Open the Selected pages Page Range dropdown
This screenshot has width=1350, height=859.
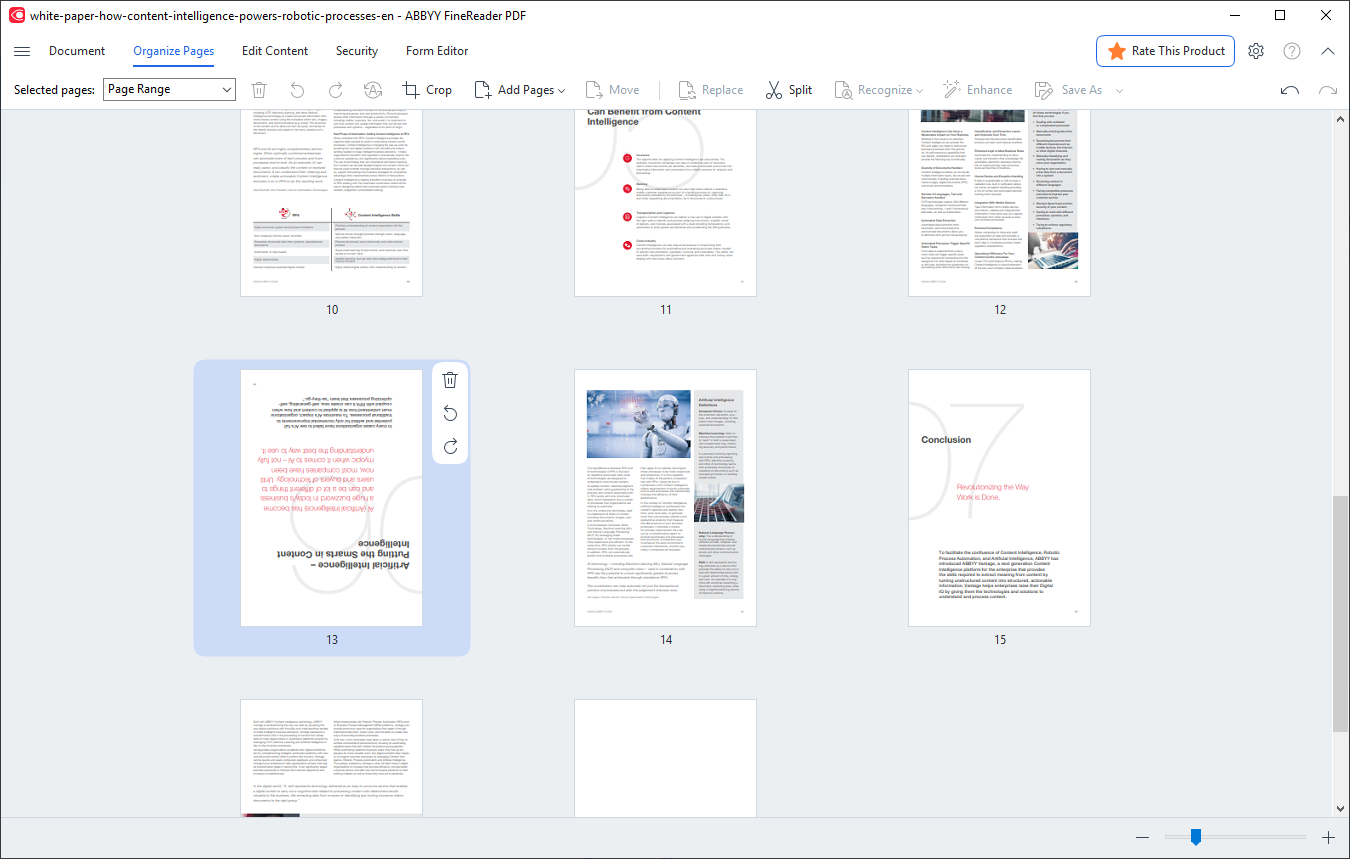coord(169,89)
